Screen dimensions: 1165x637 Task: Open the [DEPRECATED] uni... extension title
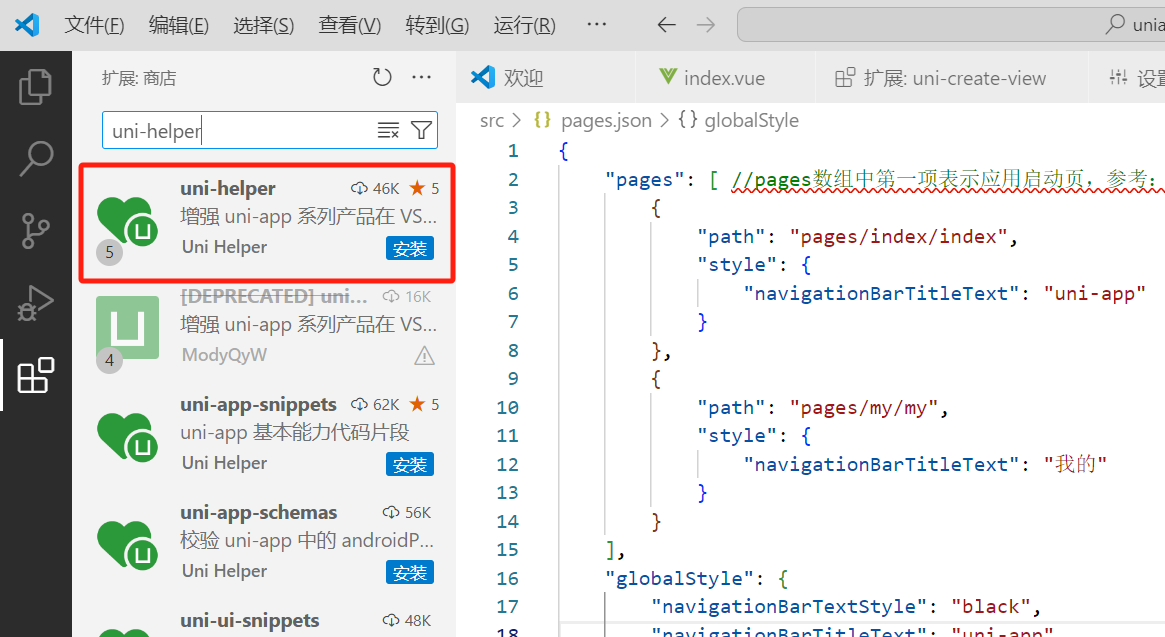[274, 297]
